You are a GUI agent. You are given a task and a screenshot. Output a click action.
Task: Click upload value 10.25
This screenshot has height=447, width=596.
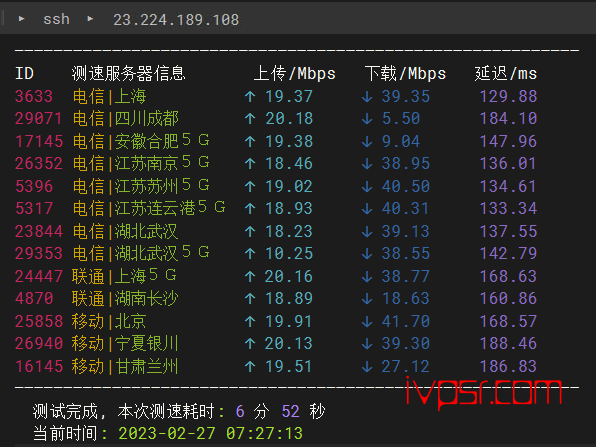tap(289, 253)
